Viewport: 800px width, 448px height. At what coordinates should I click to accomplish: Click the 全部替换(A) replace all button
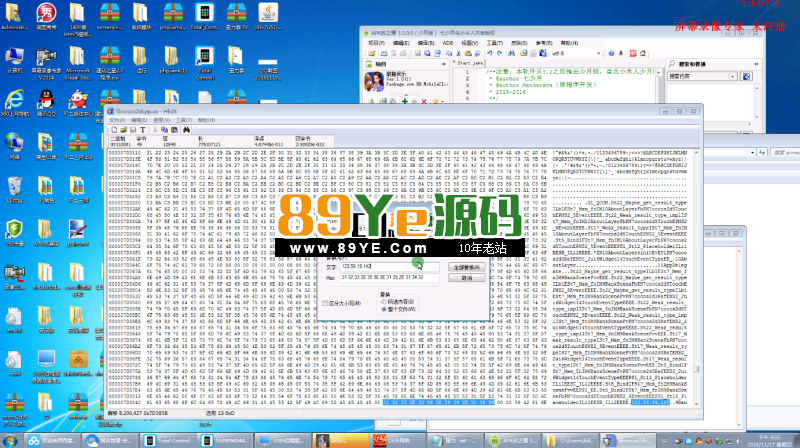(466, 267)
